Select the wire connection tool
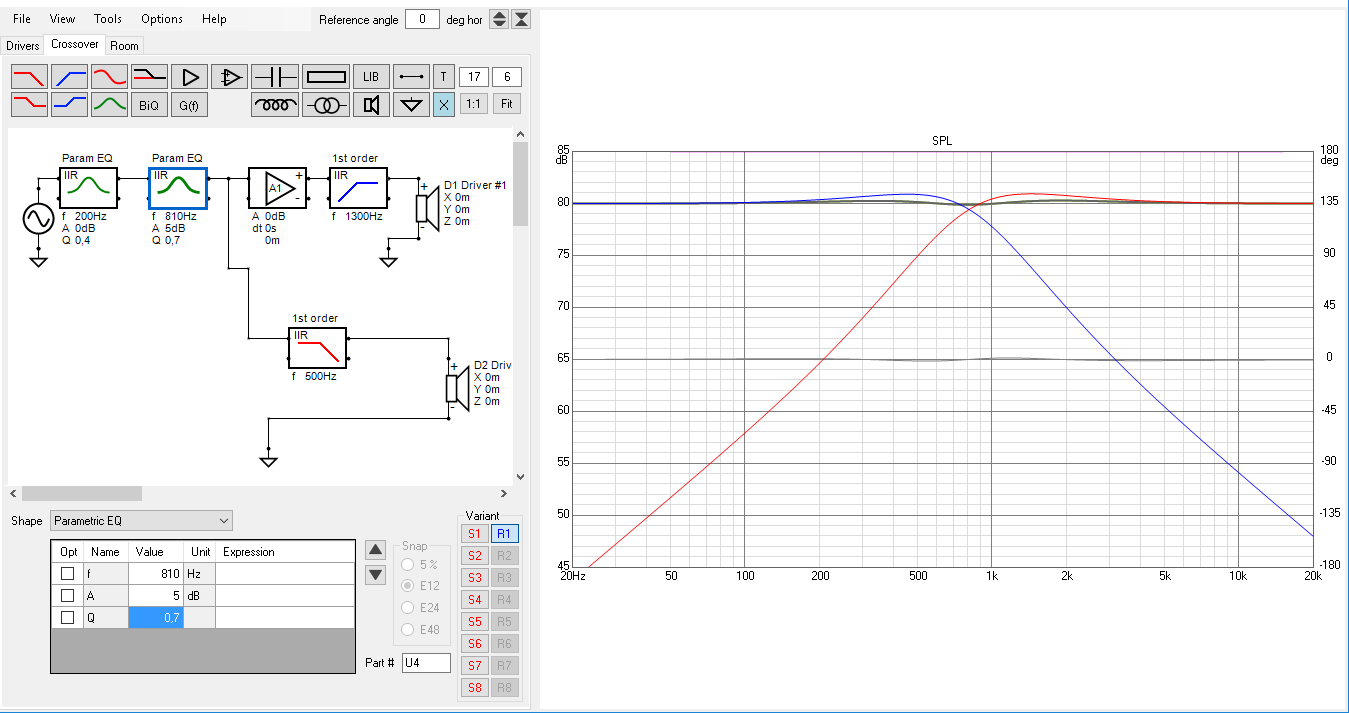This screenshot has height=713, width=1349. click(411, 77)
